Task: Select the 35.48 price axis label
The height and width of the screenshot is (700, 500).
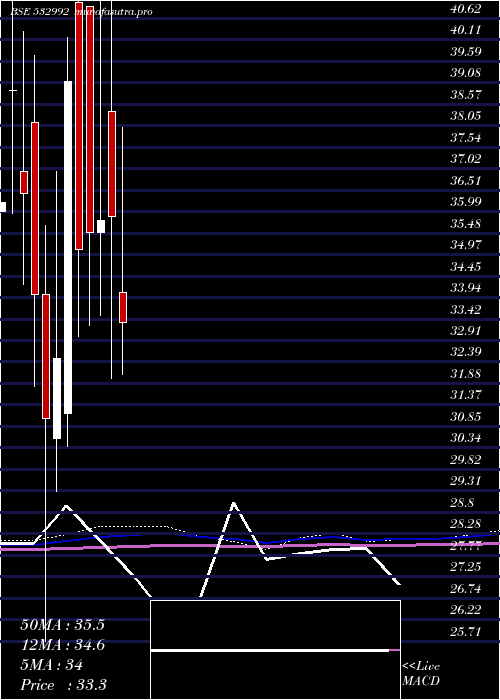Action: point(466,223)
